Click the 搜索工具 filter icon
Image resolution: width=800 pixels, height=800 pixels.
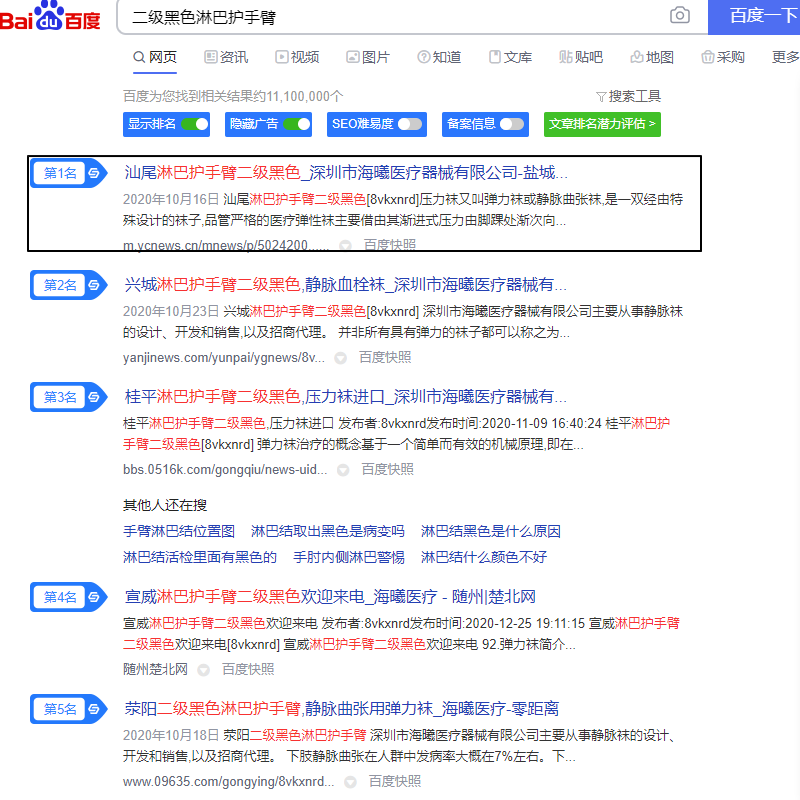(601, 96)
